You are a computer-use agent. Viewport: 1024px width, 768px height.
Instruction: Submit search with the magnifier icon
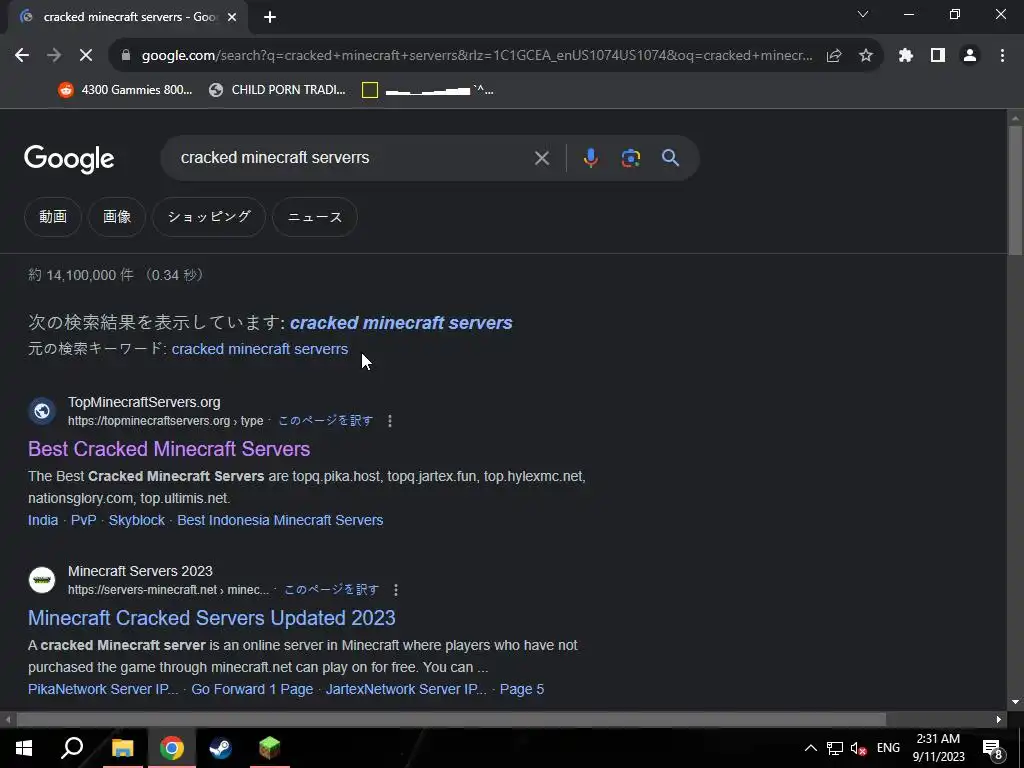(670, 158)
